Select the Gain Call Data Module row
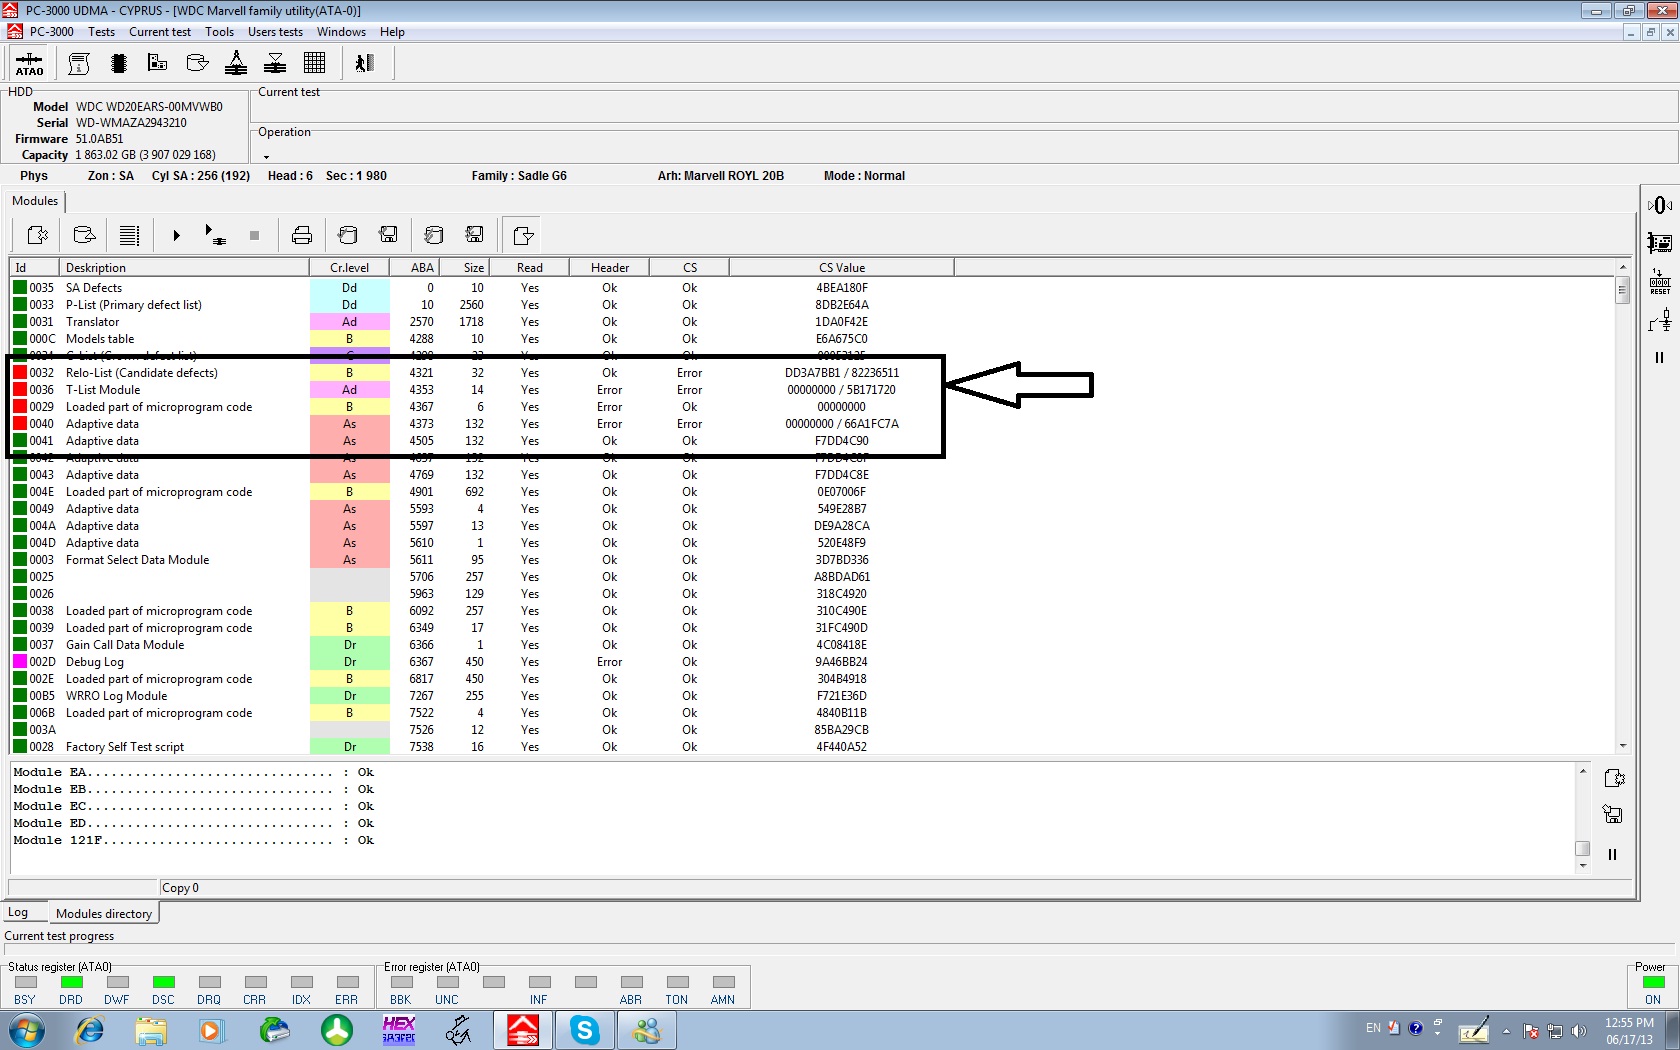This screenshot has width=1680, height=1050. pos(483,645)
